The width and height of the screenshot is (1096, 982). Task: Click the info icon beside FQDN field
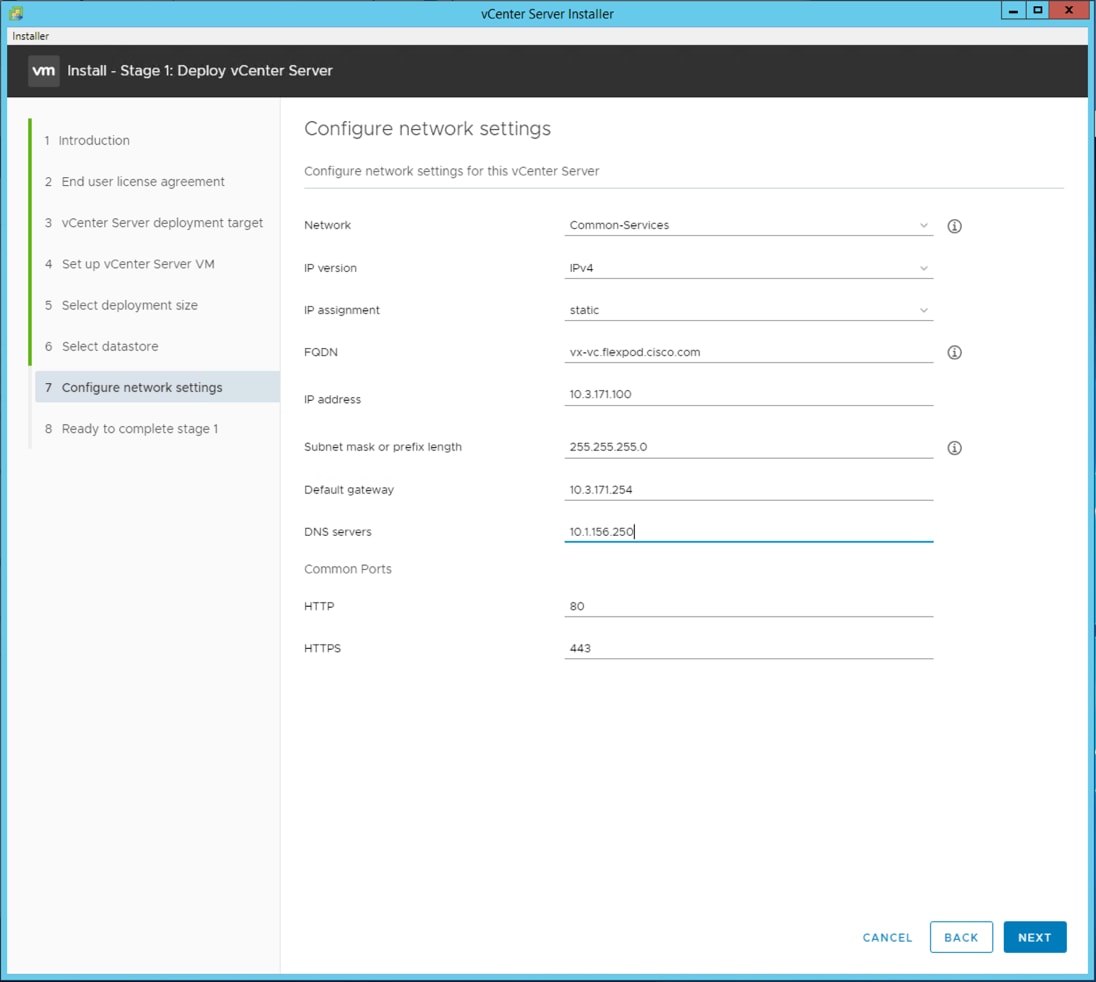tap(954, 352)
